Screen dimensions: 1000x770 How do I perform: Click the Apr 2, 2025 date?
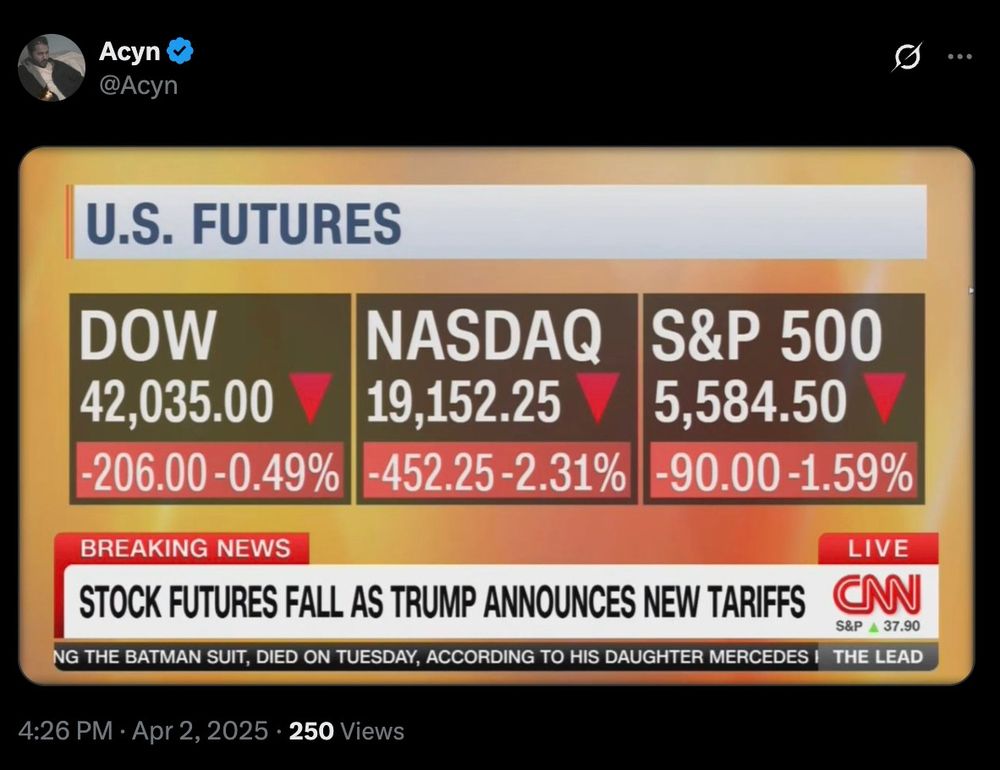click(200, 731)
